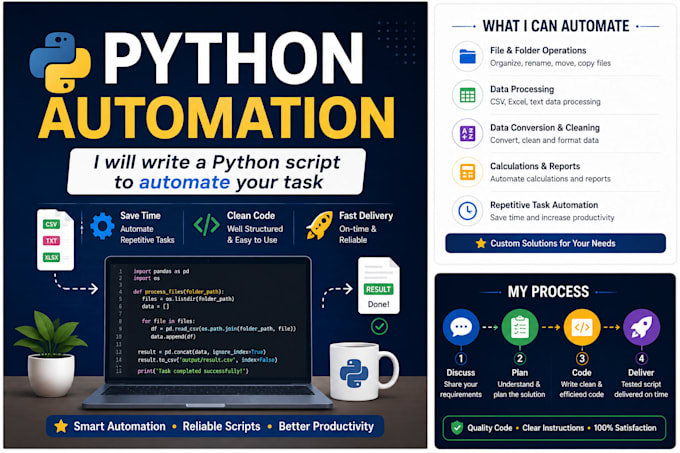
Task: Click the print 'Task completed successfully!' code line
Action: (x=193, y=371)
